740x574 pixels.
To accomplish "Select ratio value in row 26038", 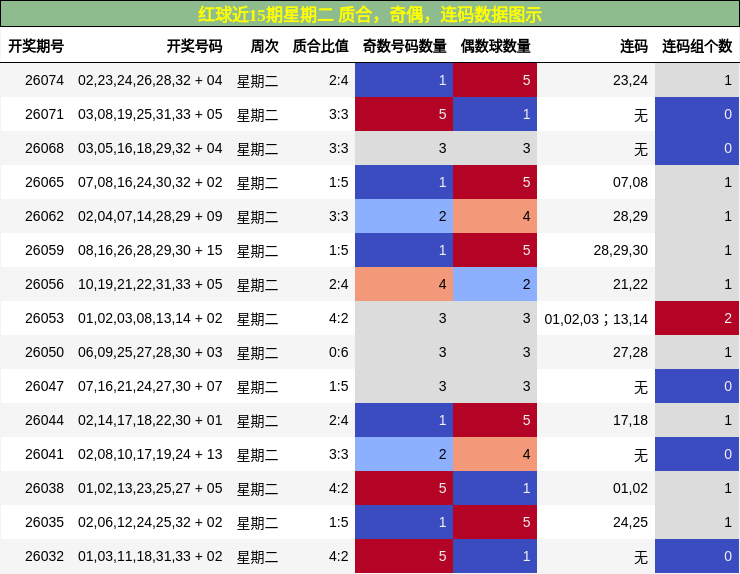I will (339, 488).
